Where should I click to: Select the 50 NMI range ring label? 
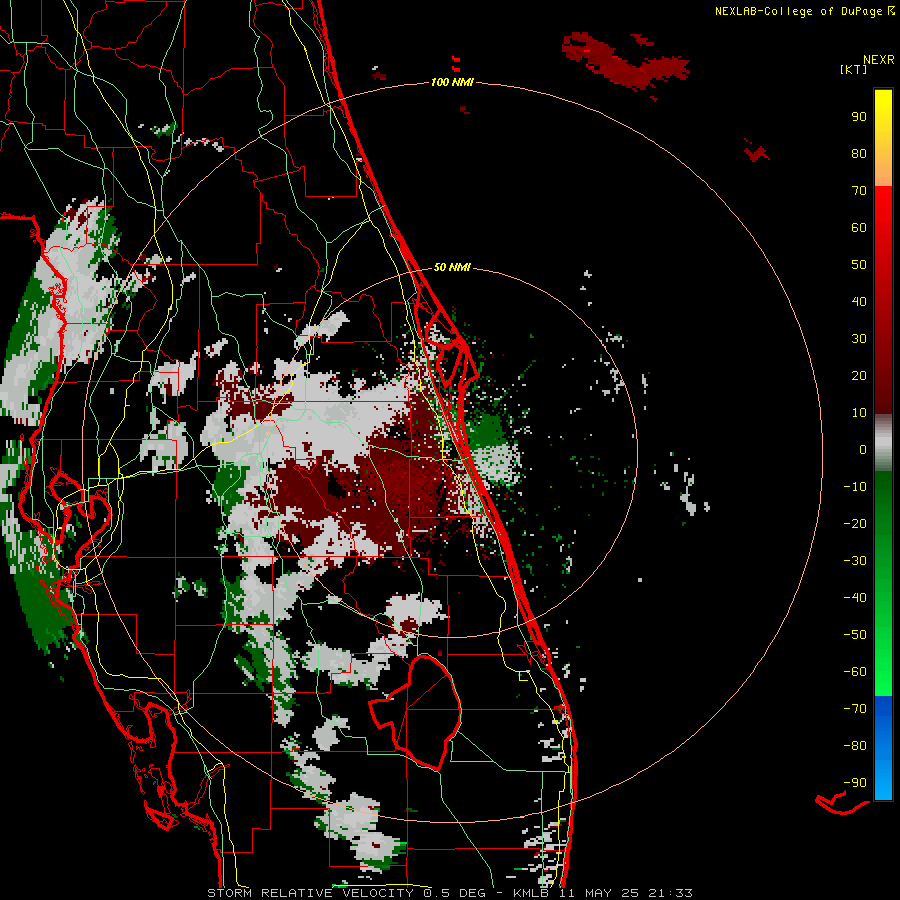pos(452,267)
